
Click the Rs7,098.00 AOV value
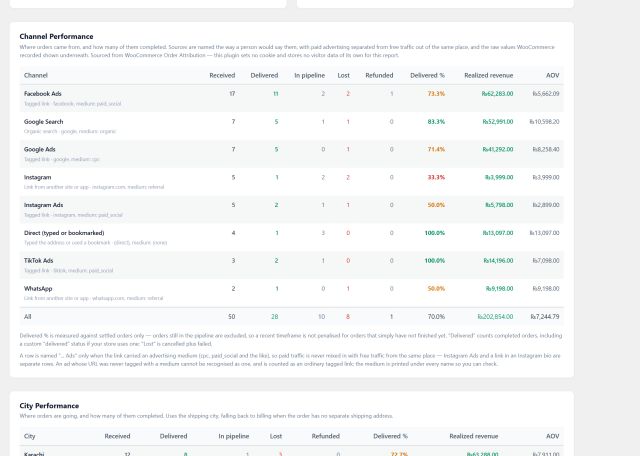coord(546,260)
